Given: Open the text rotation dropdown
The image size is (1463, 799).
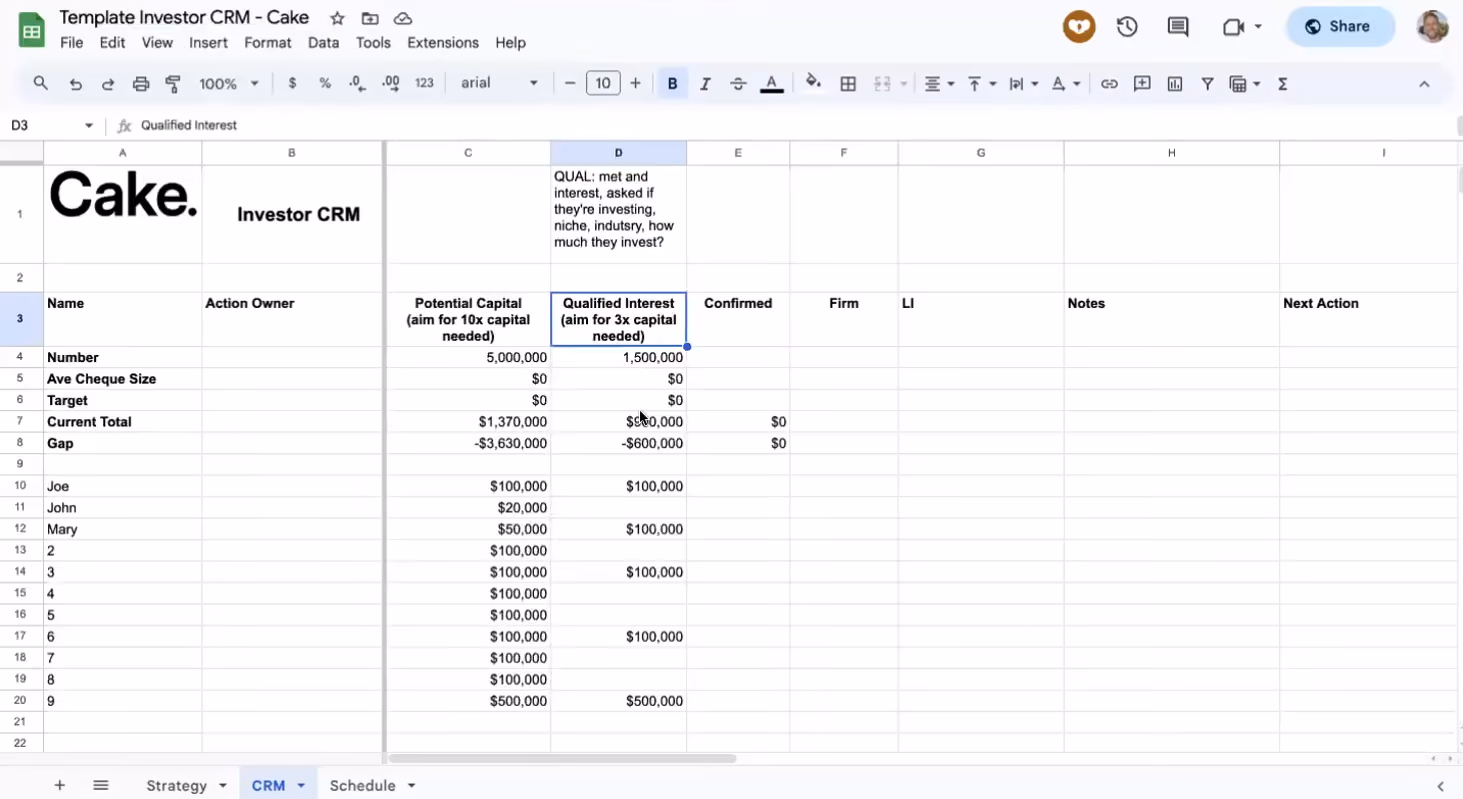Looking at the screenshot, I should tap(1065, 84).
